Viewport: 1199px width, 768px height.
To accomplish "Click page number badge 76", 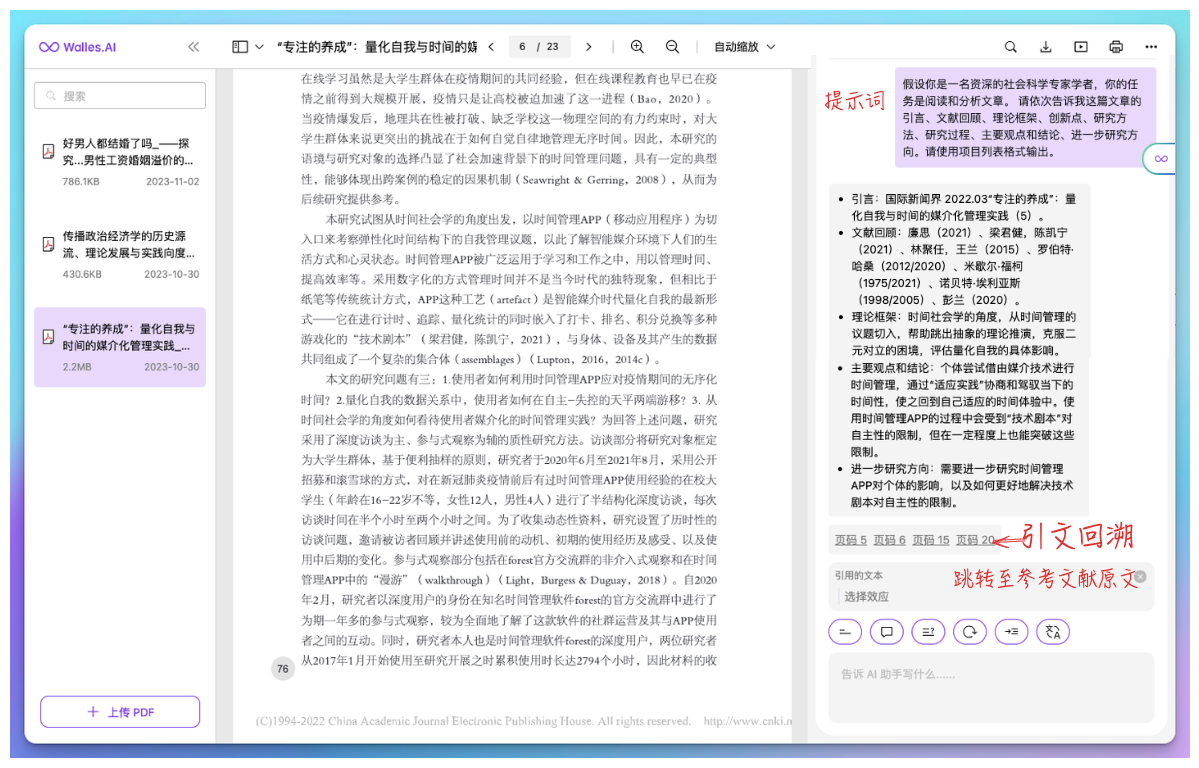I will coord(283,669).
